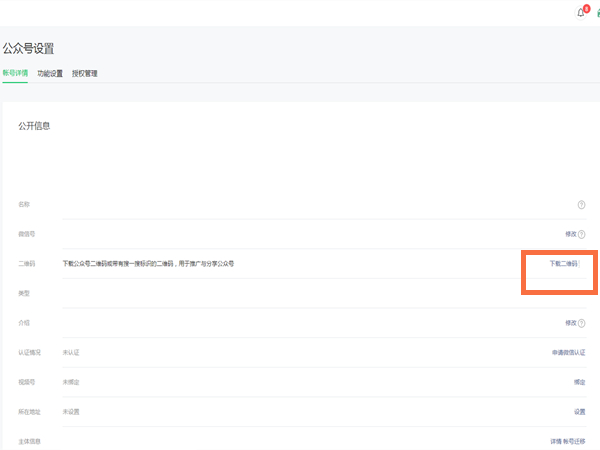Open the 功能设置 tab
600x450 pixels.
[x=50, y=73]
